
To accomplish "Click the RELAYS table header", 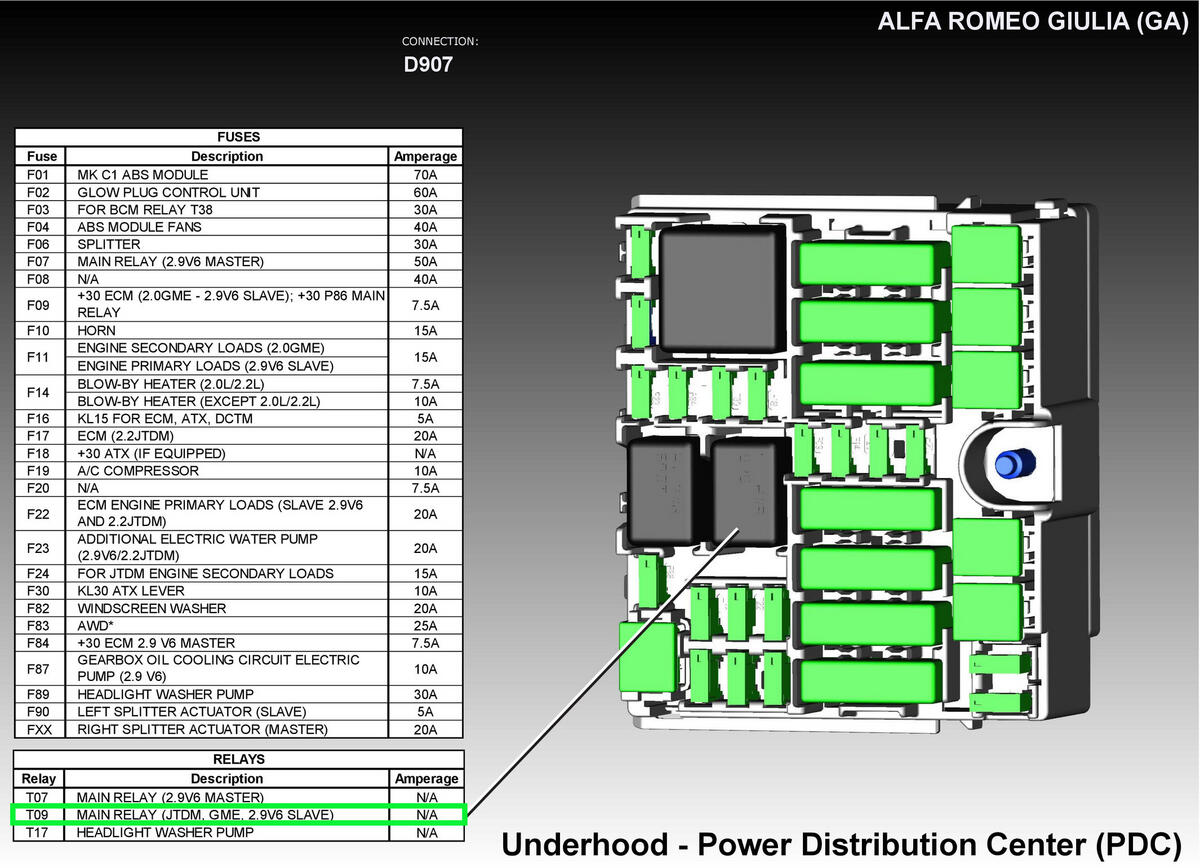I will [x=239, y=759].
